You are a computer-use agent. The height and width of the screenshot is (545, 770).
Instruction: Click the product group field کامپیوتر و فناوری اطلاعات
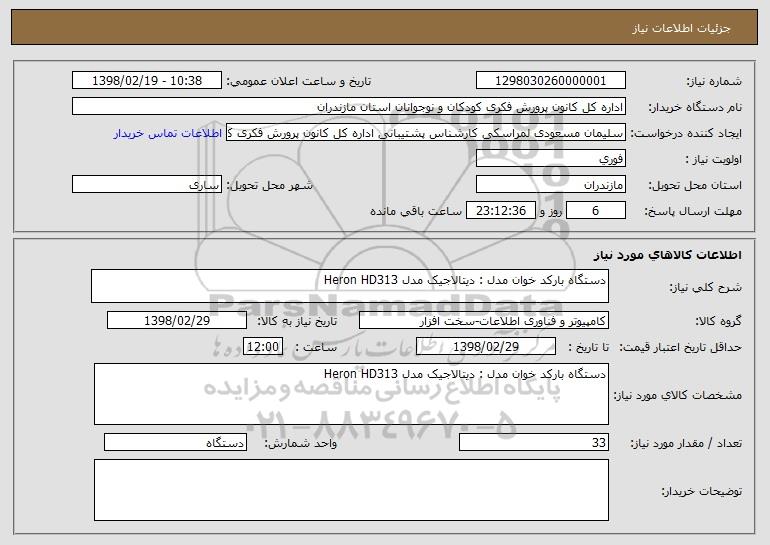tap(484, 321)
